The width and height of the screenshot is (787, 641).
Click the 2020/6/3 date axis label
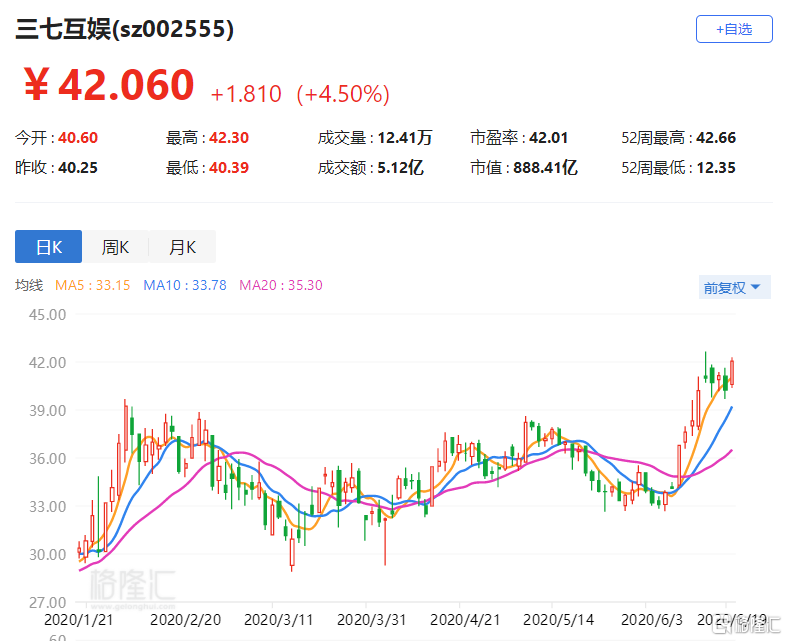click(651, 620)
